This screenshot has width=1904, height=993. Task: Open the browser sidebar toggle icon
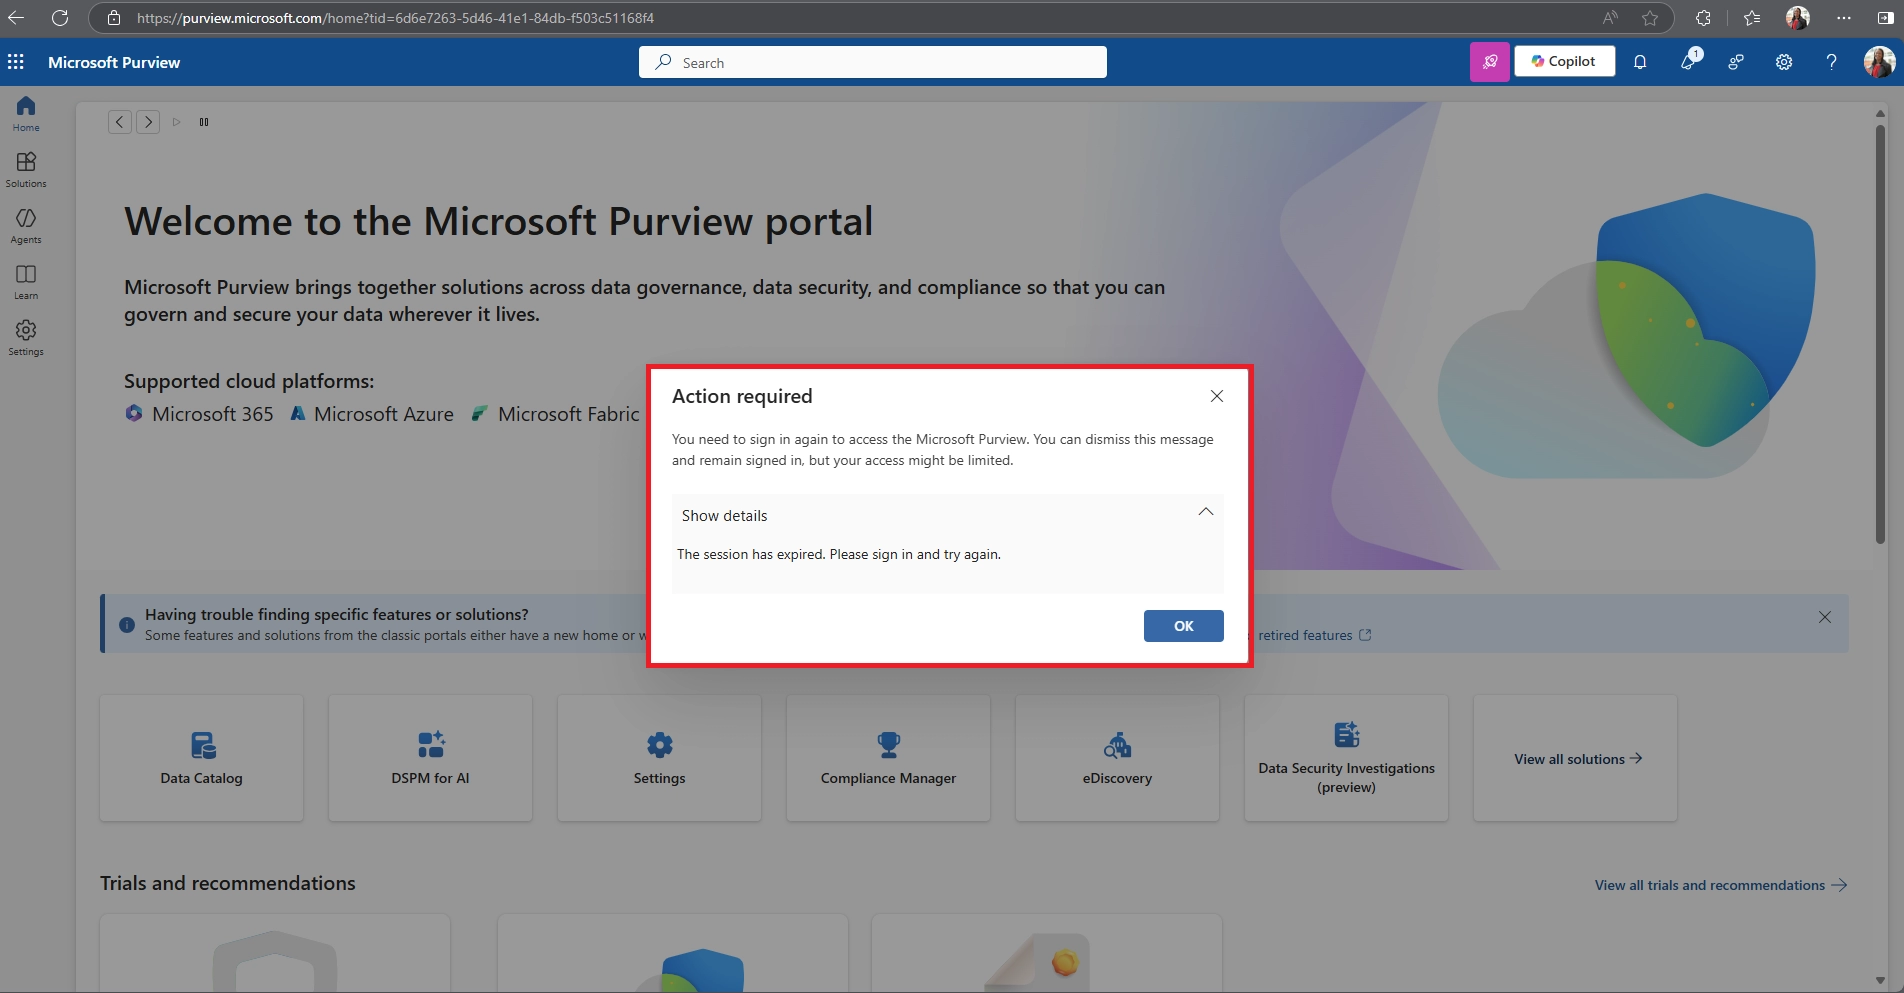point(1885,18)
